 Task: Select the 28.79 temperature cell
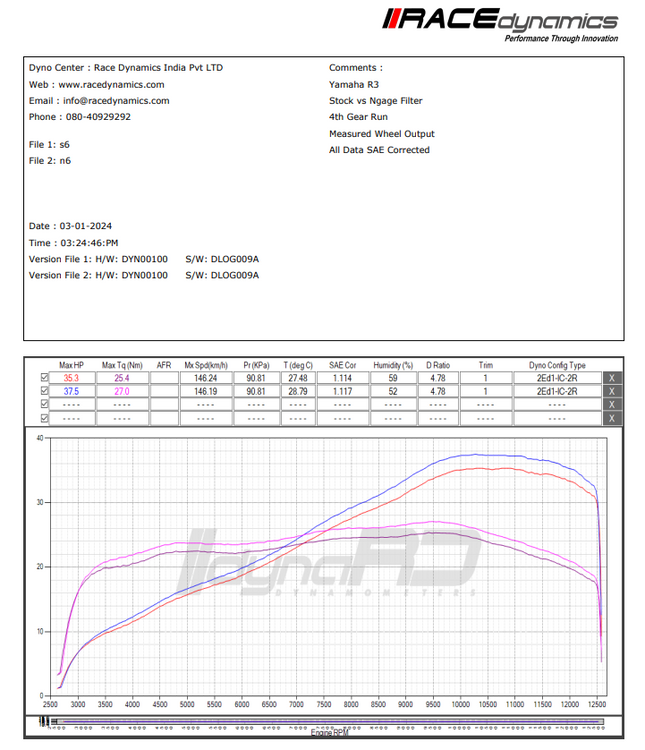(298, 391)
